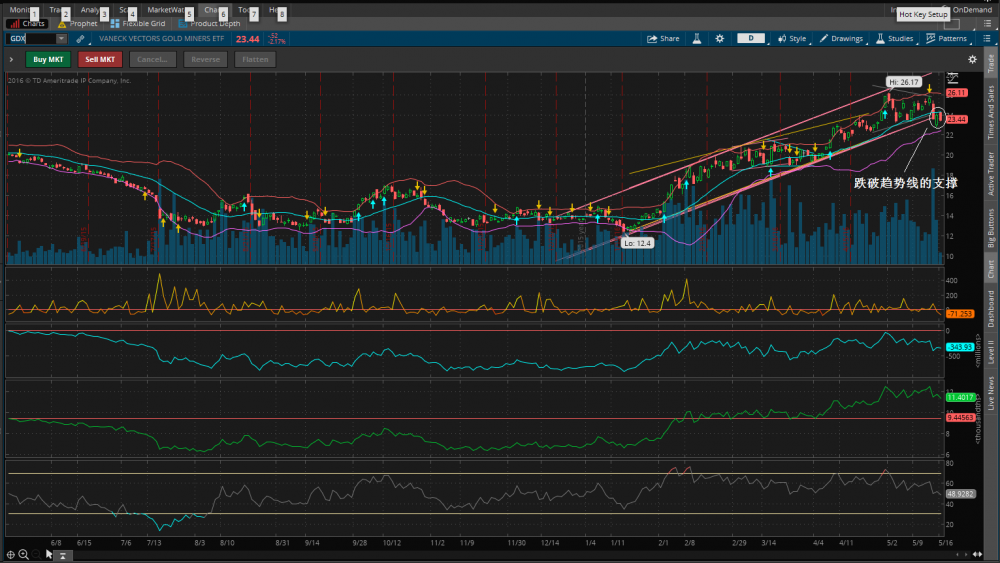The height and width of the screenshot is (563, 1000).
Task: Click the Sell MKT button
Action: (x=100, y=59)
